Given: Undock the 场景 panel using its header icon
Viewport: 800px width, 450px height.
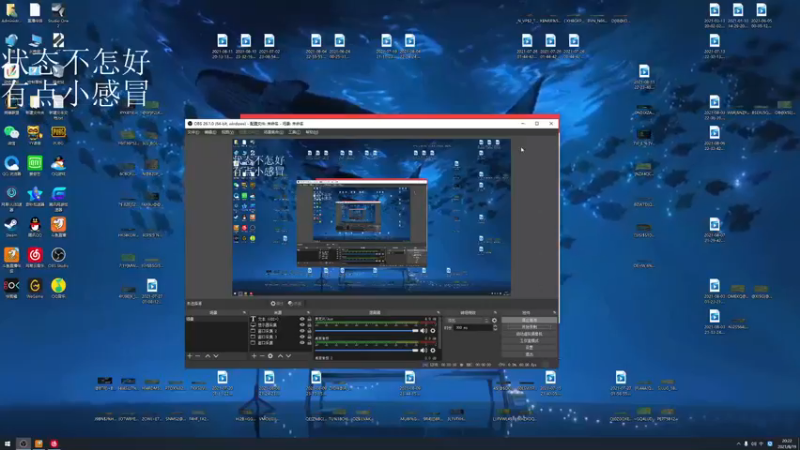Looking at the screenshot, I should [x=244, y=312].
